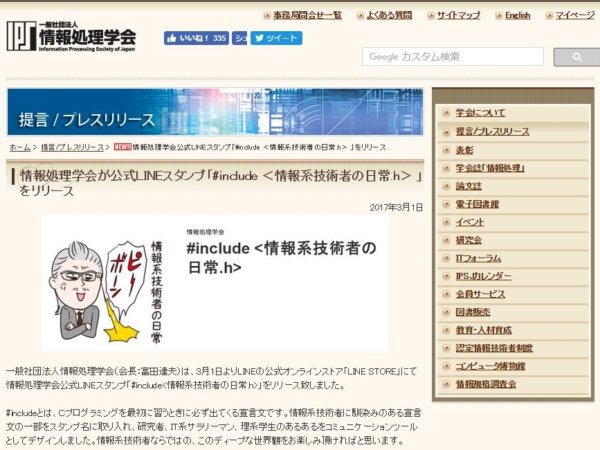Viewport: 600px width, 450px height.
Task: Click the bullet icon beside サイトマップ
Action: click(x=431, y=16)
